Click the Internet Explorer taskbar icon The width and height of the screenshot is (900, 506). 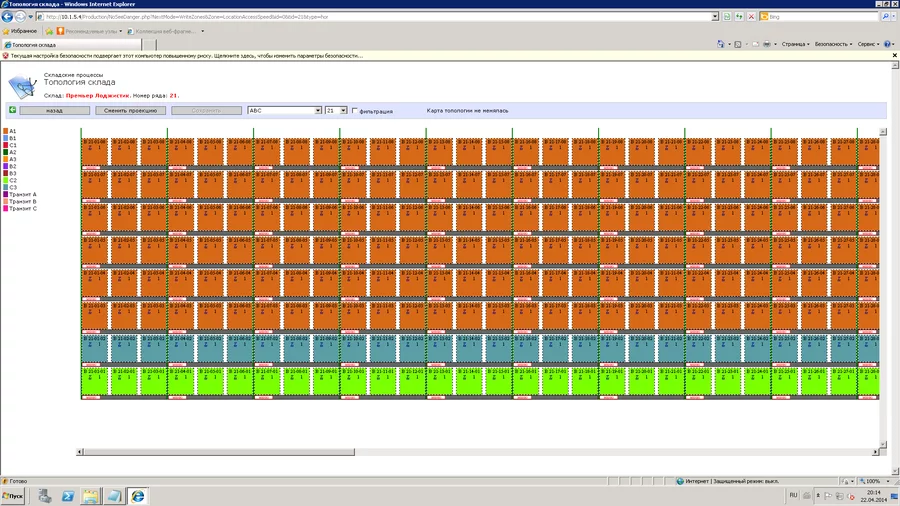point(138,496)
